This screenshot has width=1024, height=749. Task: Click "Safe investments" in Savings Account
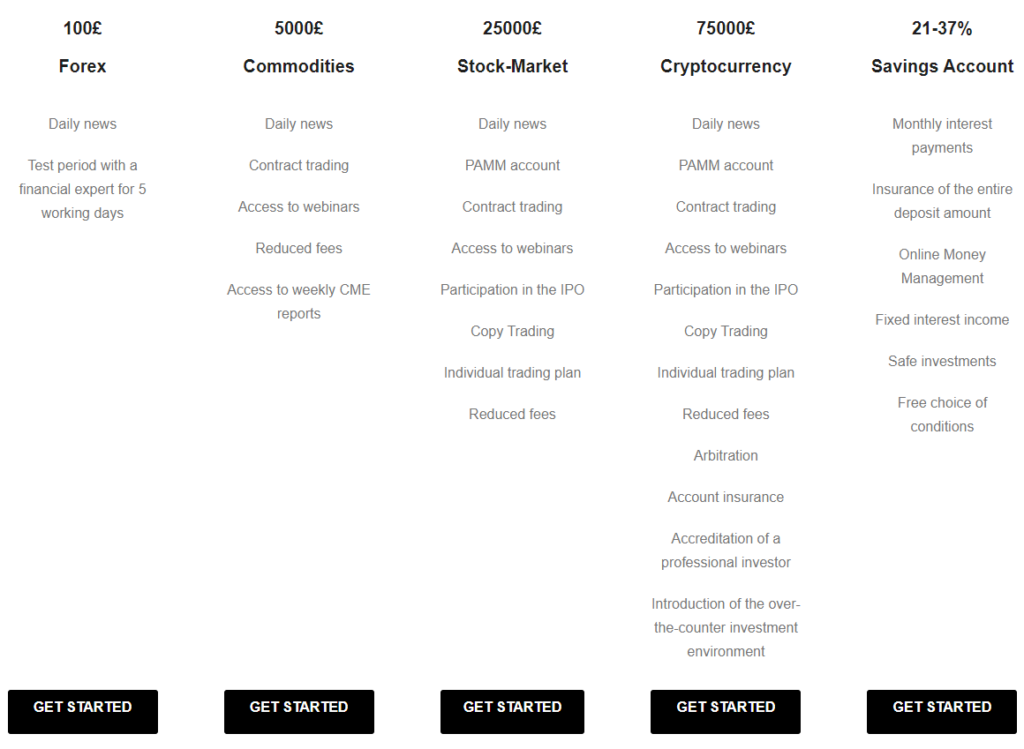pyautogui.click(x=942, y=361)
